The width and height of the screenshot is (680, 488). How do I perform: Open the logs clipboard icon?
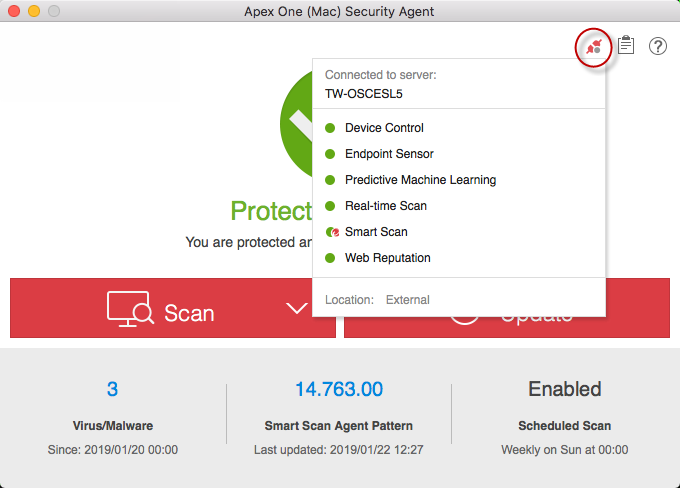pyautogui.click(x=626, y=46)
